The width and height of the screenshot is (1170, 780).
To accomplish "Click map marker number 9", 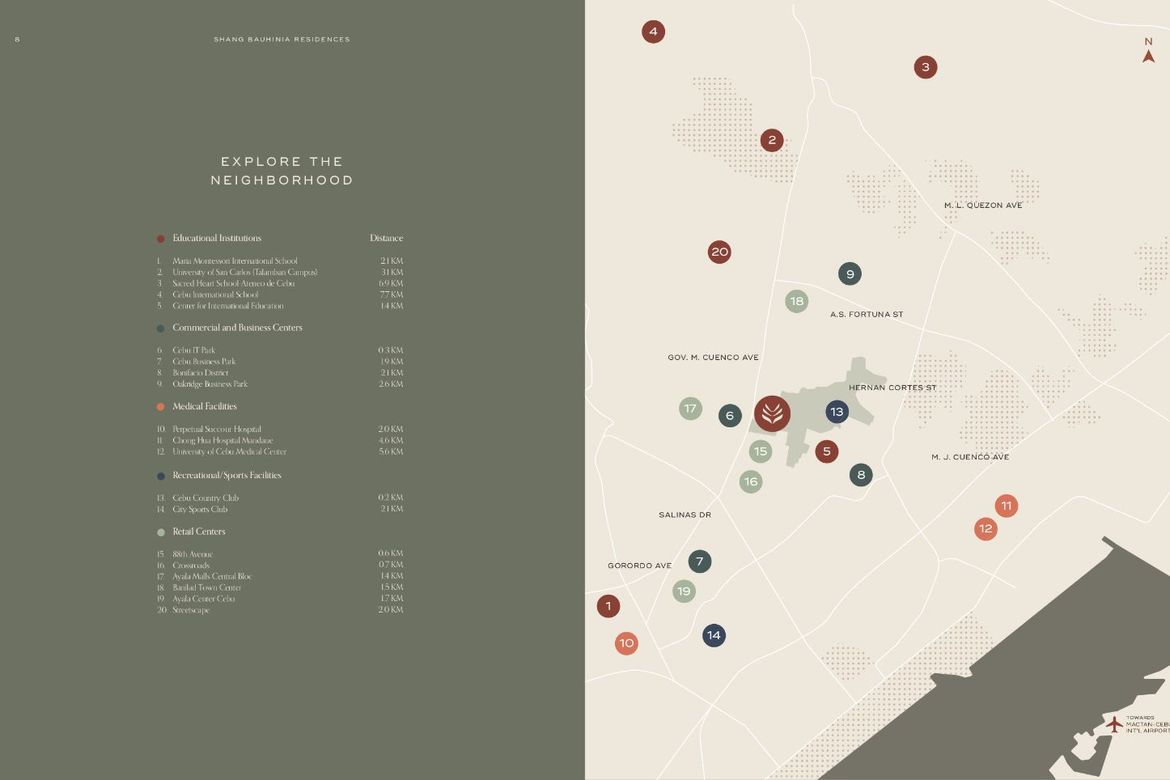I will (x=850, y=274).
